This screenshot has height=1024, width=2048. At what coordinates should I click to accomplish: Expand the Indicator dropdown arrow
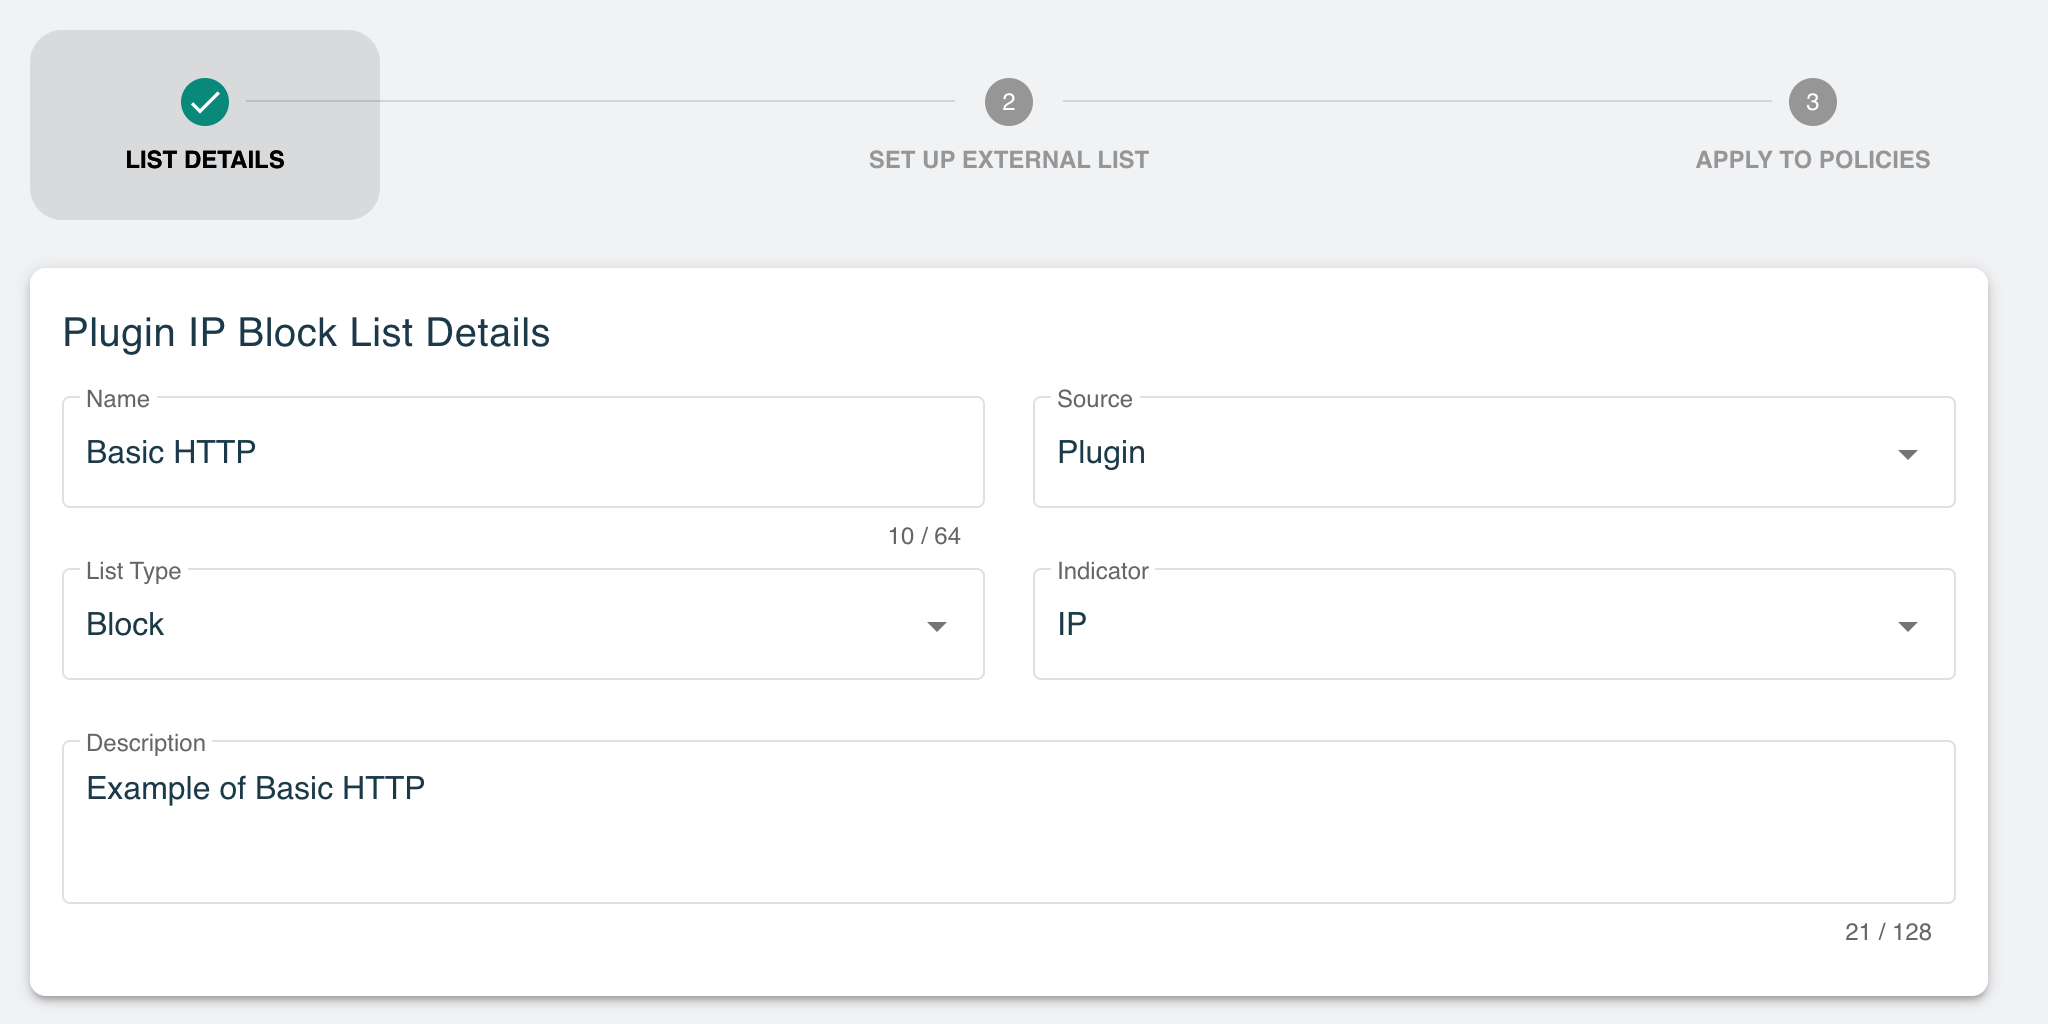click(x=1907, y=626)
